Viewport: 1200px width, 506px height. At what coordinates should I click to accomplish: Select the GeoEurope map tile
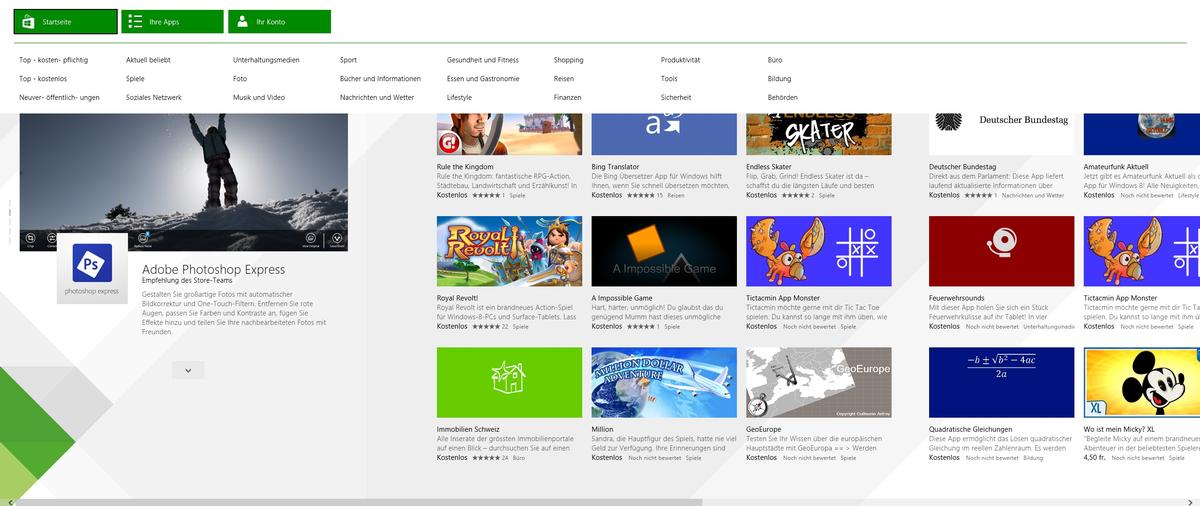pyautogui.click(x=818, y=382)
